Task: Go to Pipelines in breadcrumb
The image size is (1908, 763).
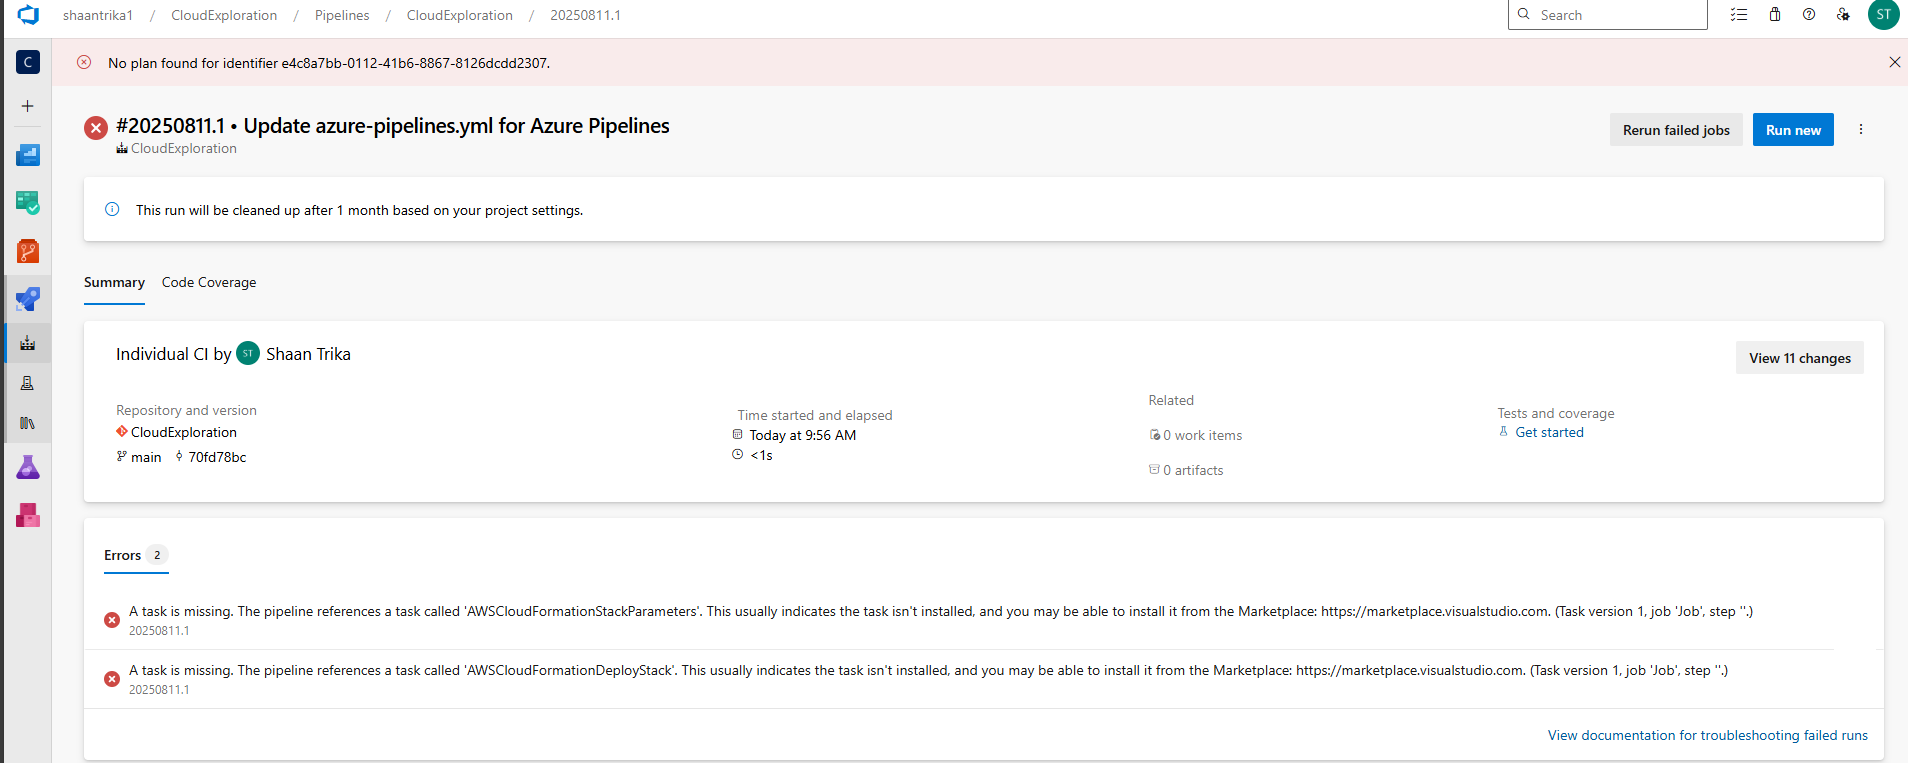Action: 342,15
